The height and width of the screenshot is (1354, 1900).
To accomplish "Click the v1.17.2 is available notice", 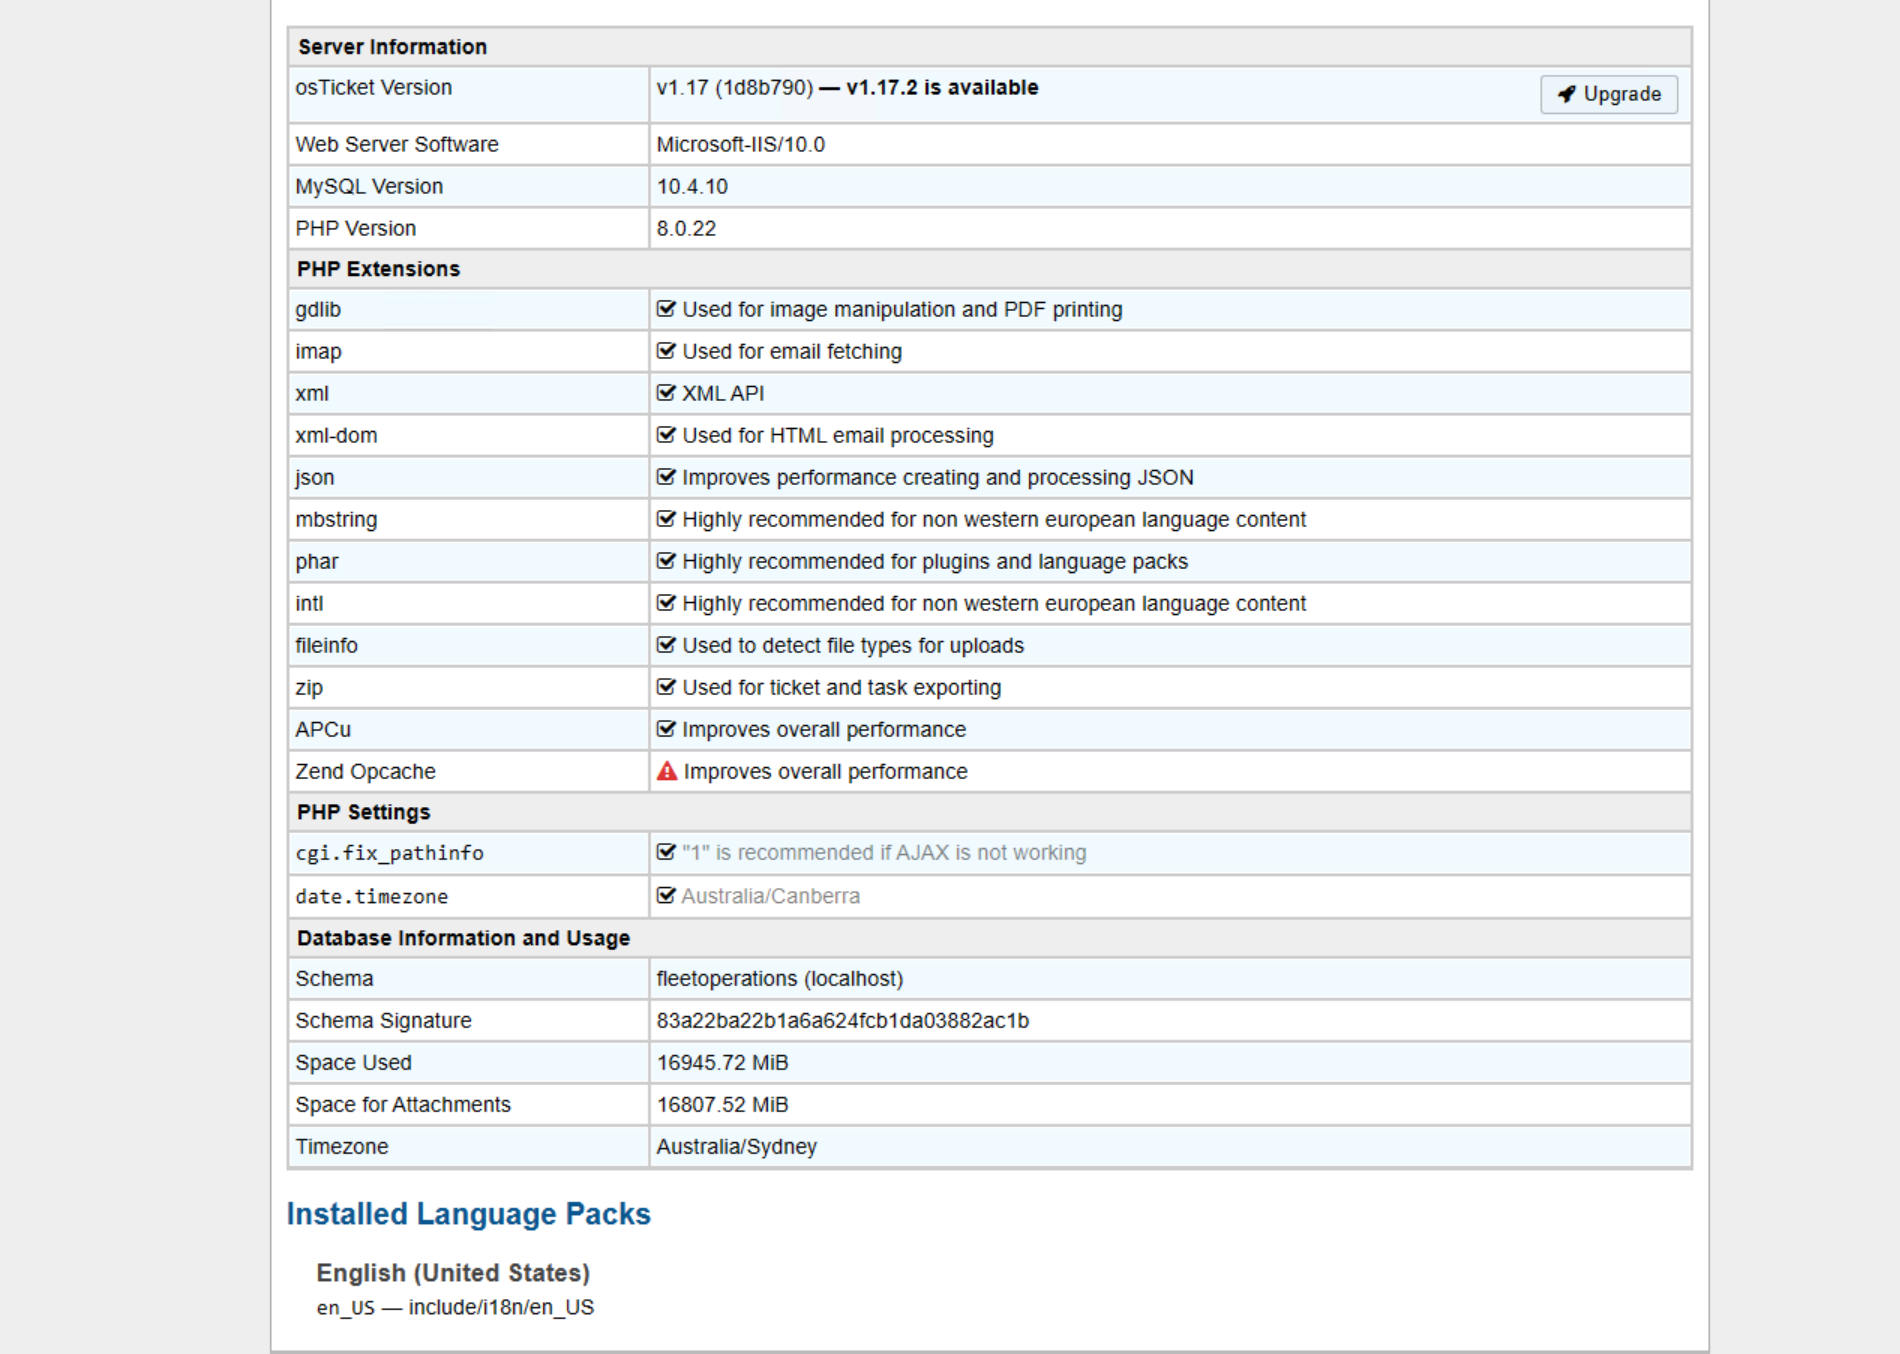I will 941,88.
